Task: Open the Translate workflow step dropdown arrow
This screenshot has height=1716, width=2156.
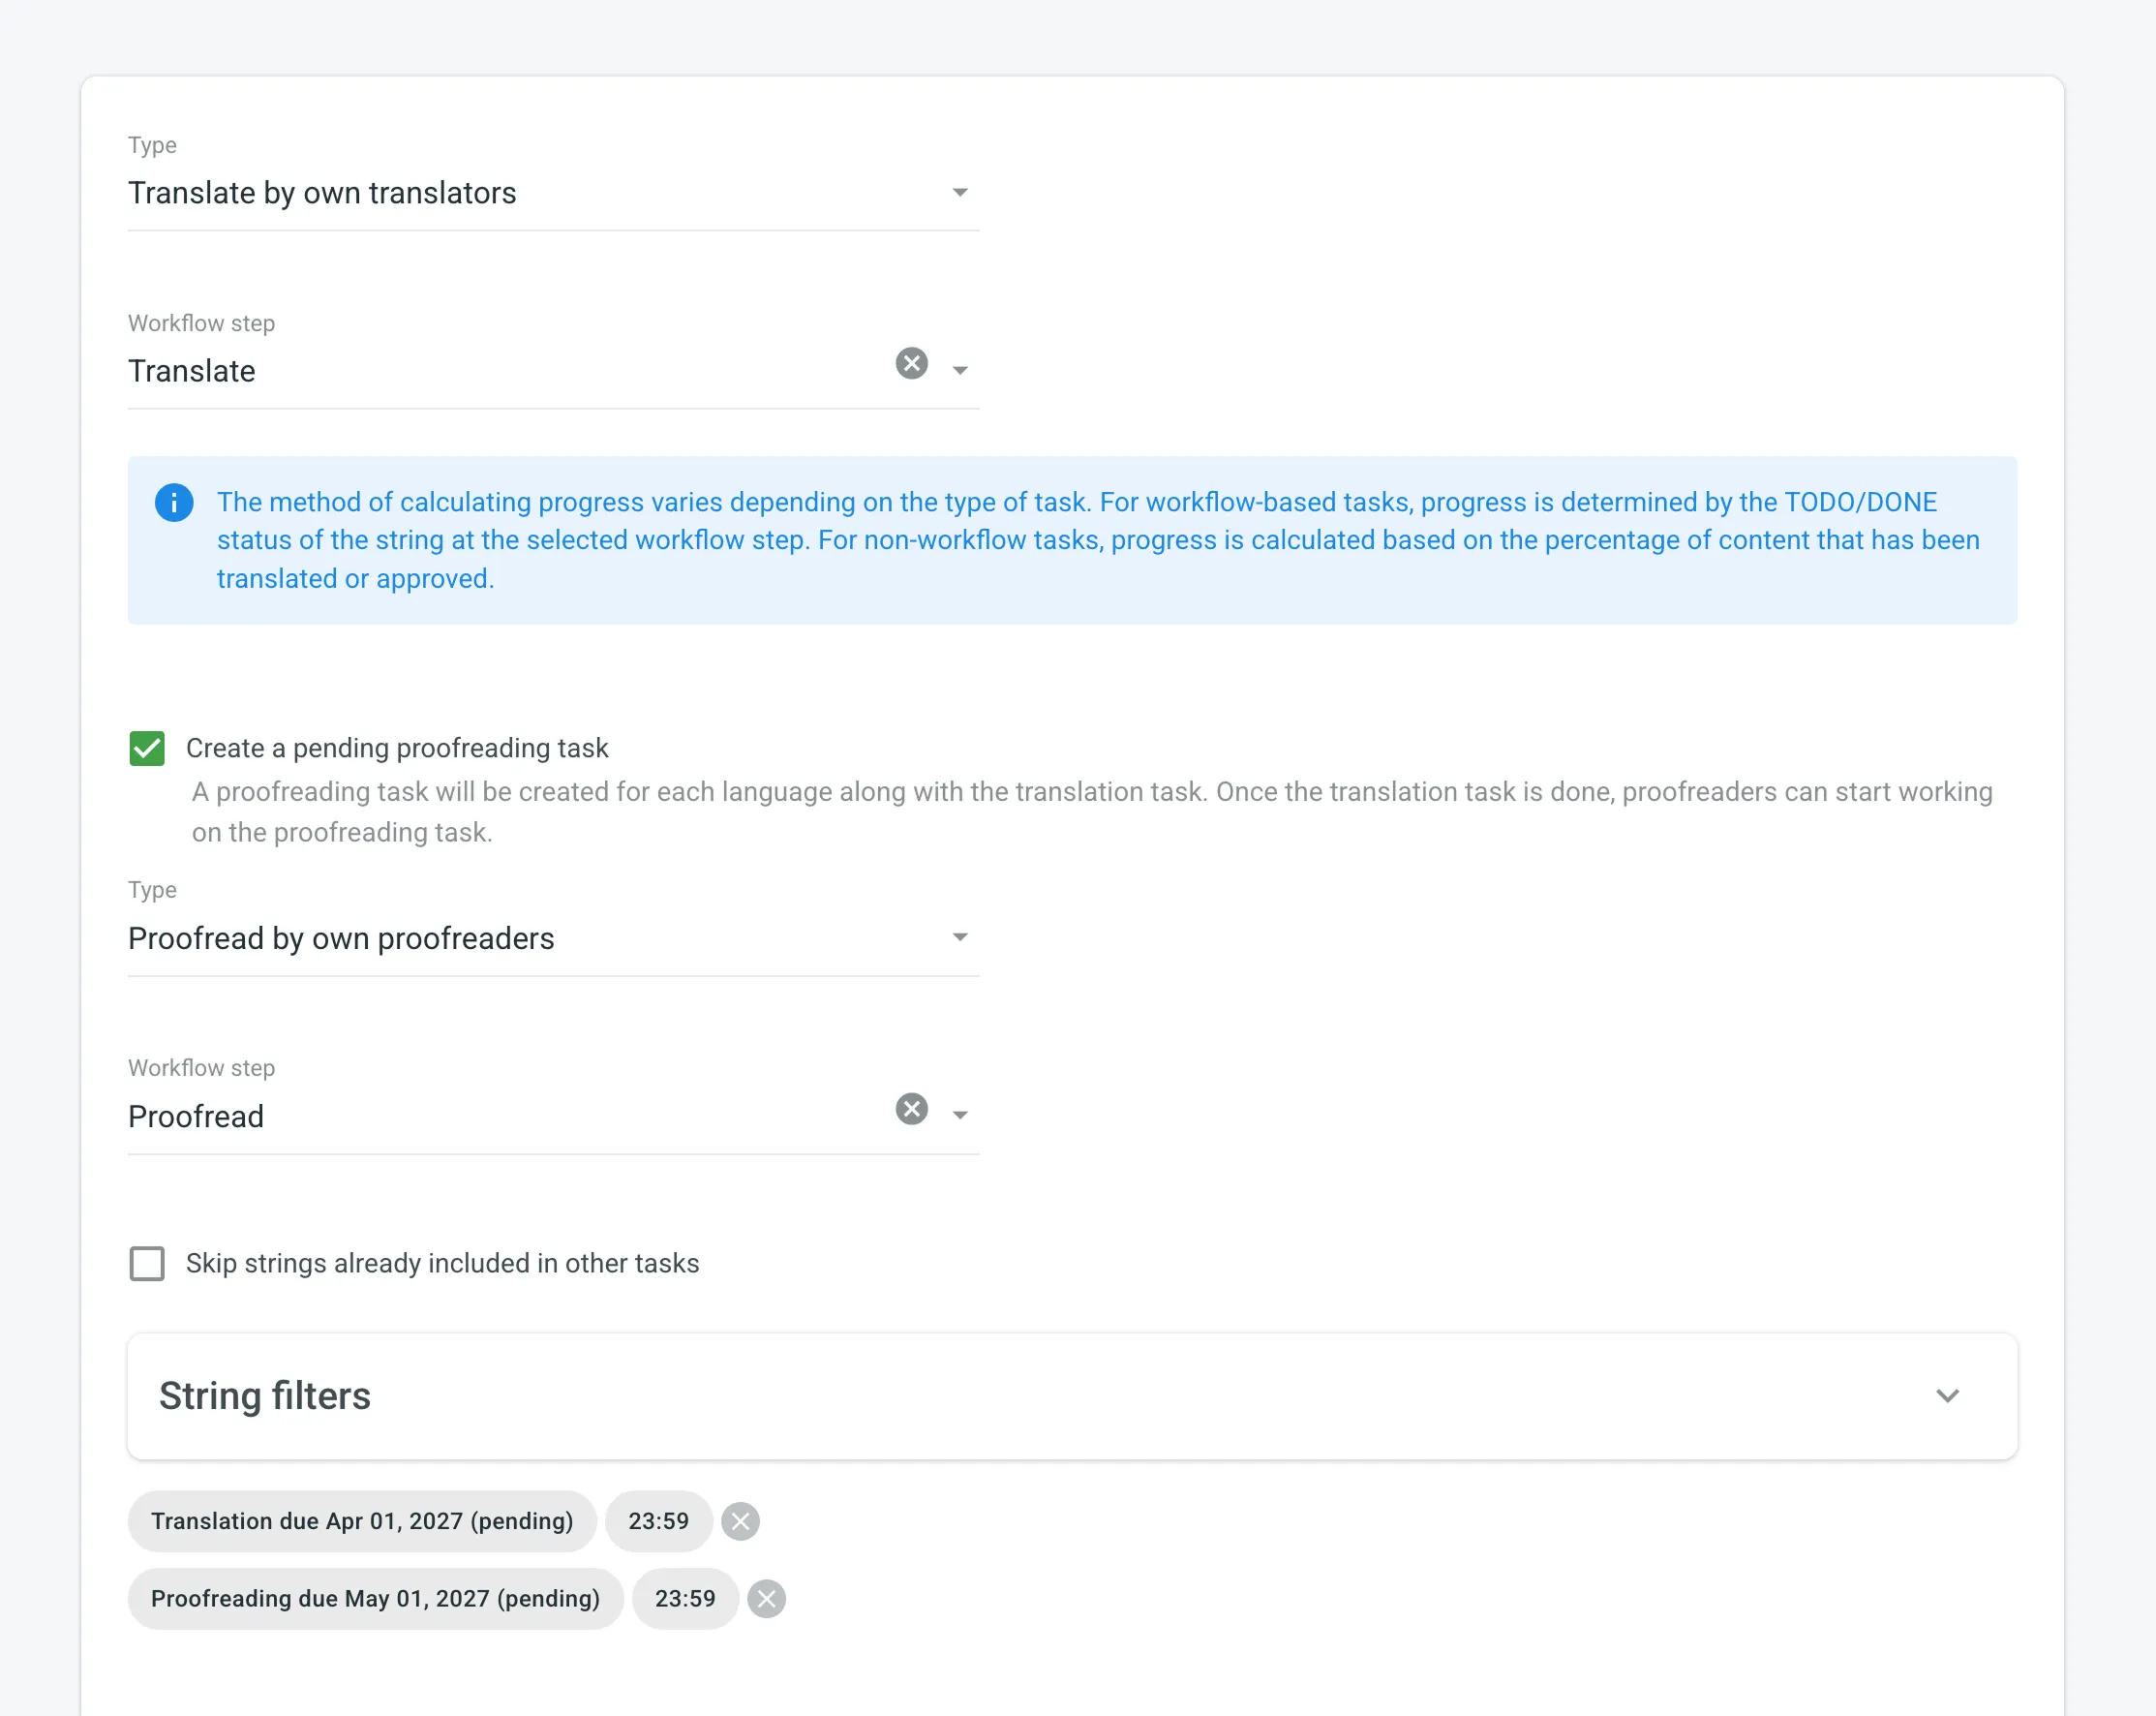Action: (960, 370)
